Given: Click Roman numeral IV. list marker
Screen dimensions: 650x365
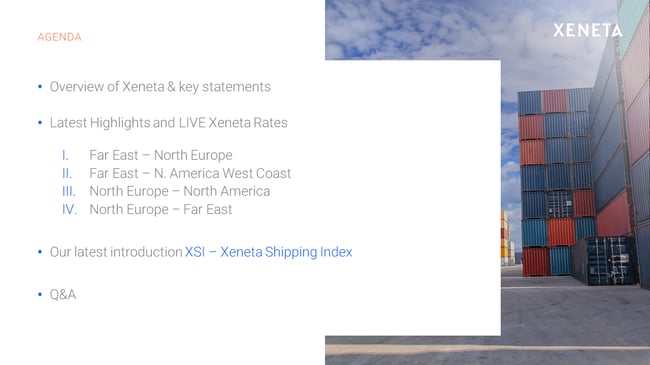Looking at the screenshot, I should click(x=70, y=209).
